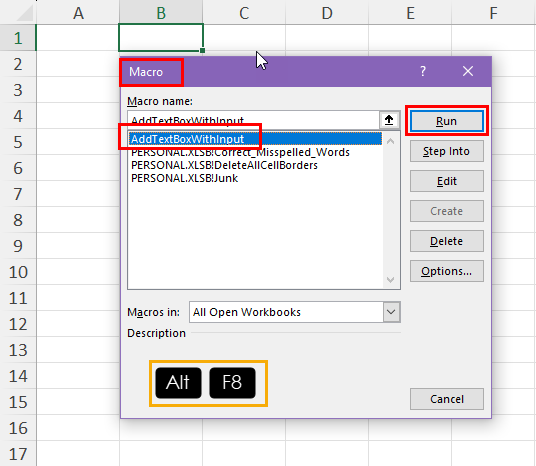Click the macro list scroll up arrow
This screenshot has width=536, height=466.
[x=390, y=141]
